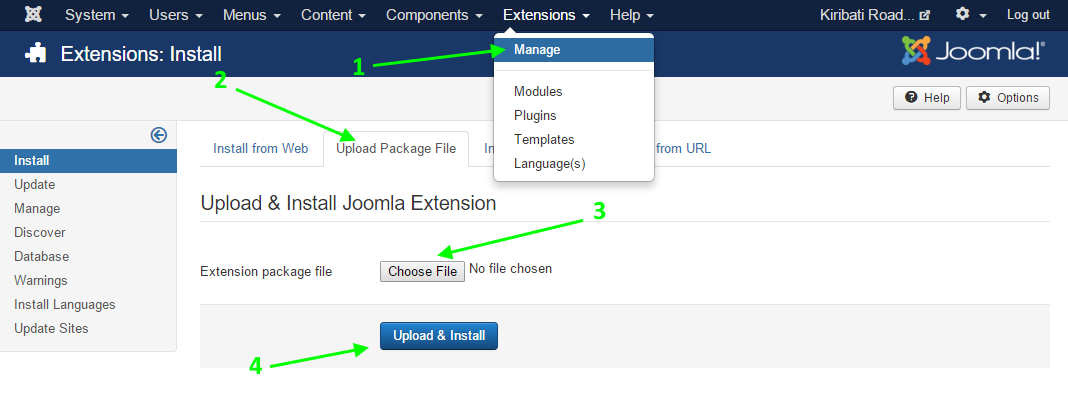This screenshot has height=398, width=1068.
Task: Open the Kiribati Road site preview link
Action: 875,14
